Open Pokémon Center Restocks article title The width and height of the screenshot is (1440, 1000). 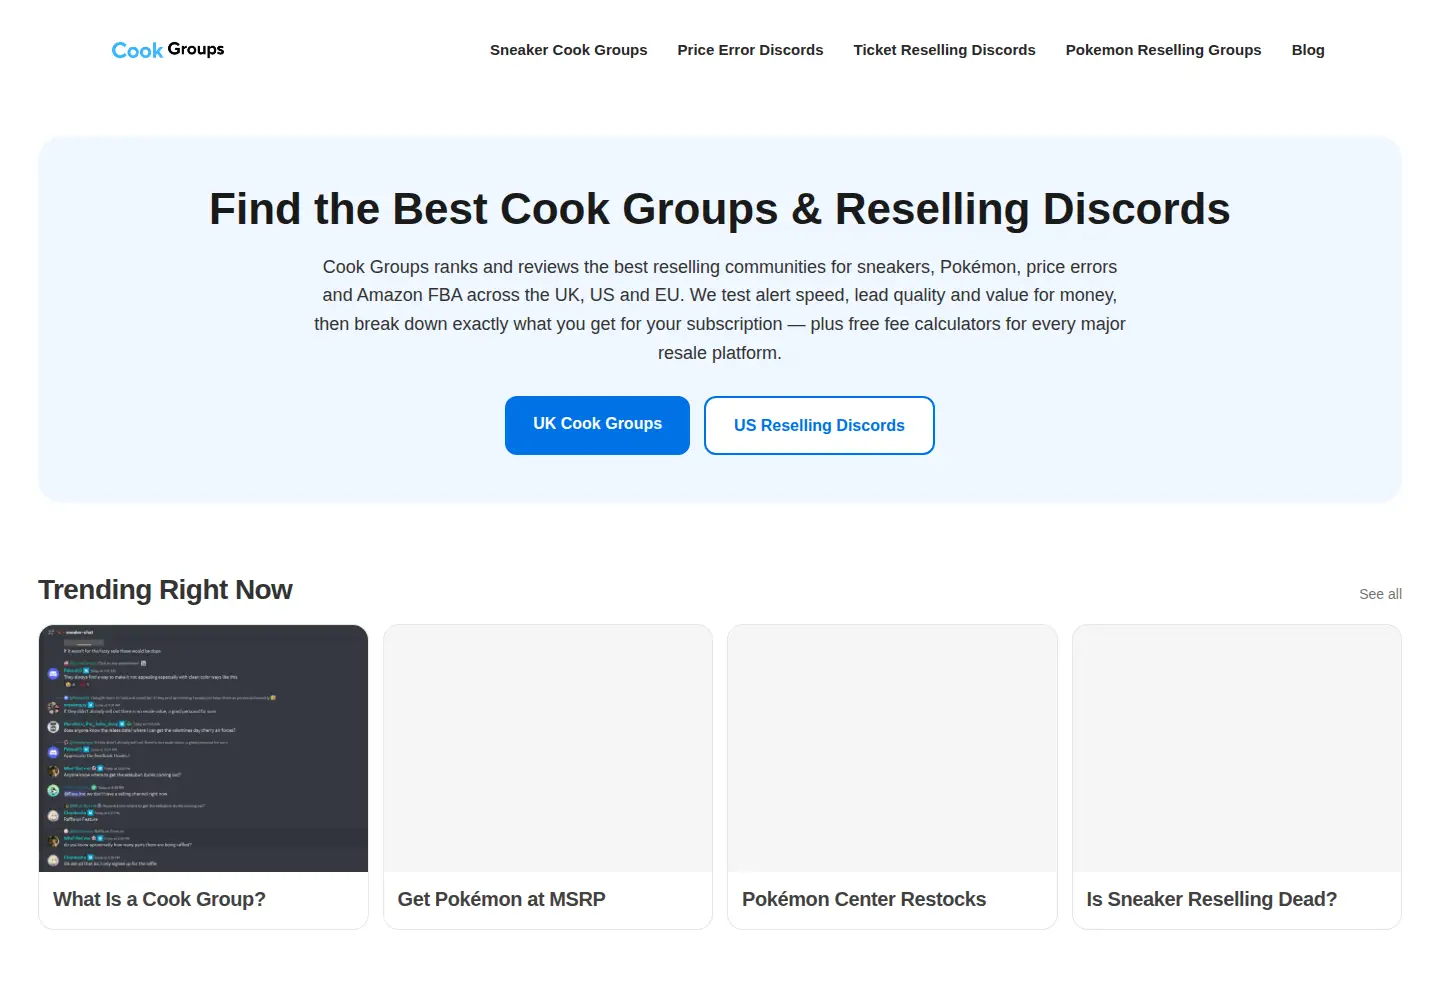coord(864,899)
